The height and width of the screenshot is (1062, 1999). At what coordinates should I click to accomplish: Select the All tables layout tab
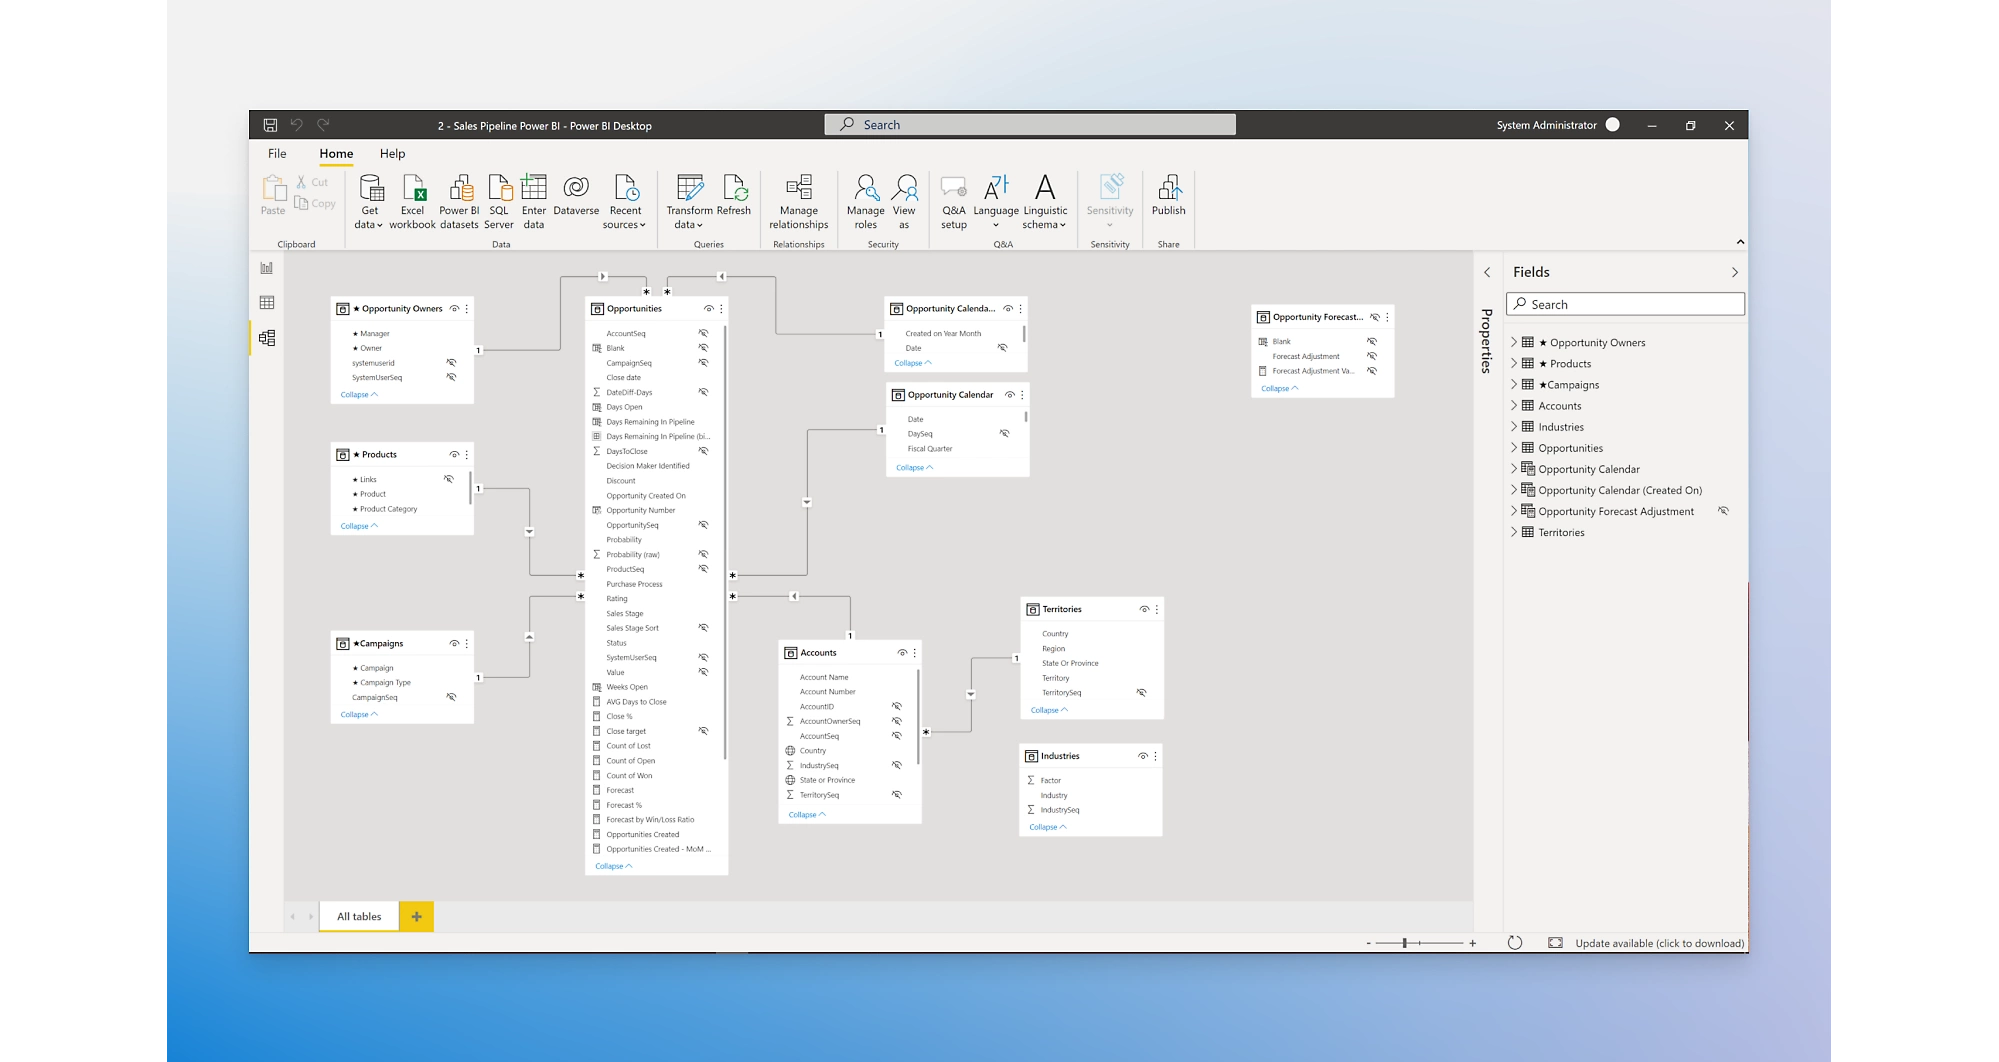coord(359,917)
